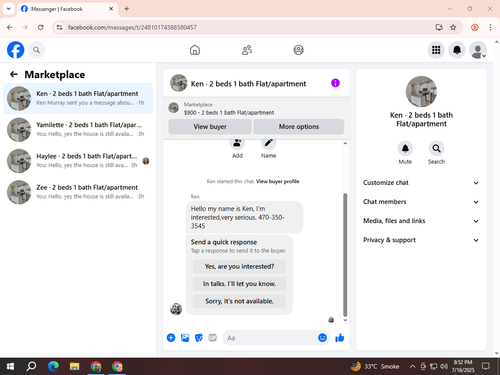Viewport: 500px width, 375px height.
Task: Click the browser address bar URL
Action: click(x=132, y=27)
